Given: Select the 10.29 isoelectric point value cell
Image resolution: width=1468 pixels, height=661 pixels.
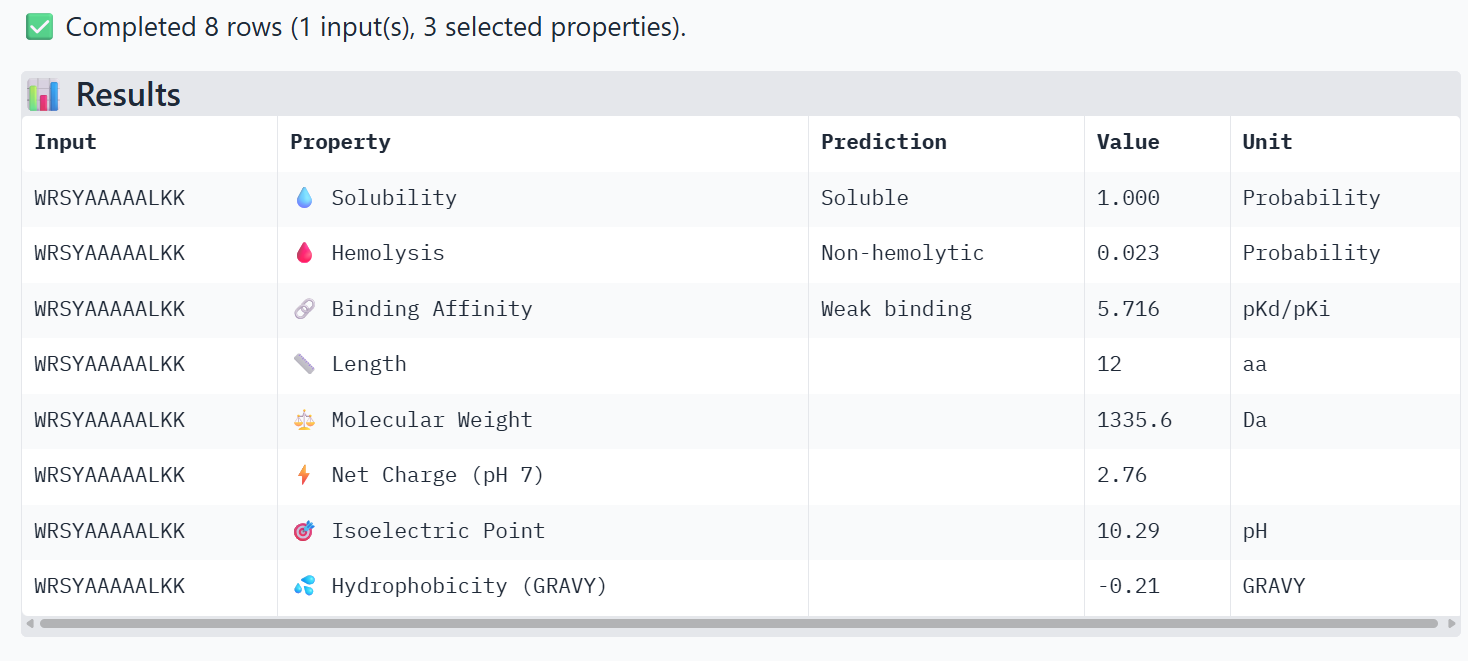Looking at the screenshot, I should click(x=1157, y=531).
